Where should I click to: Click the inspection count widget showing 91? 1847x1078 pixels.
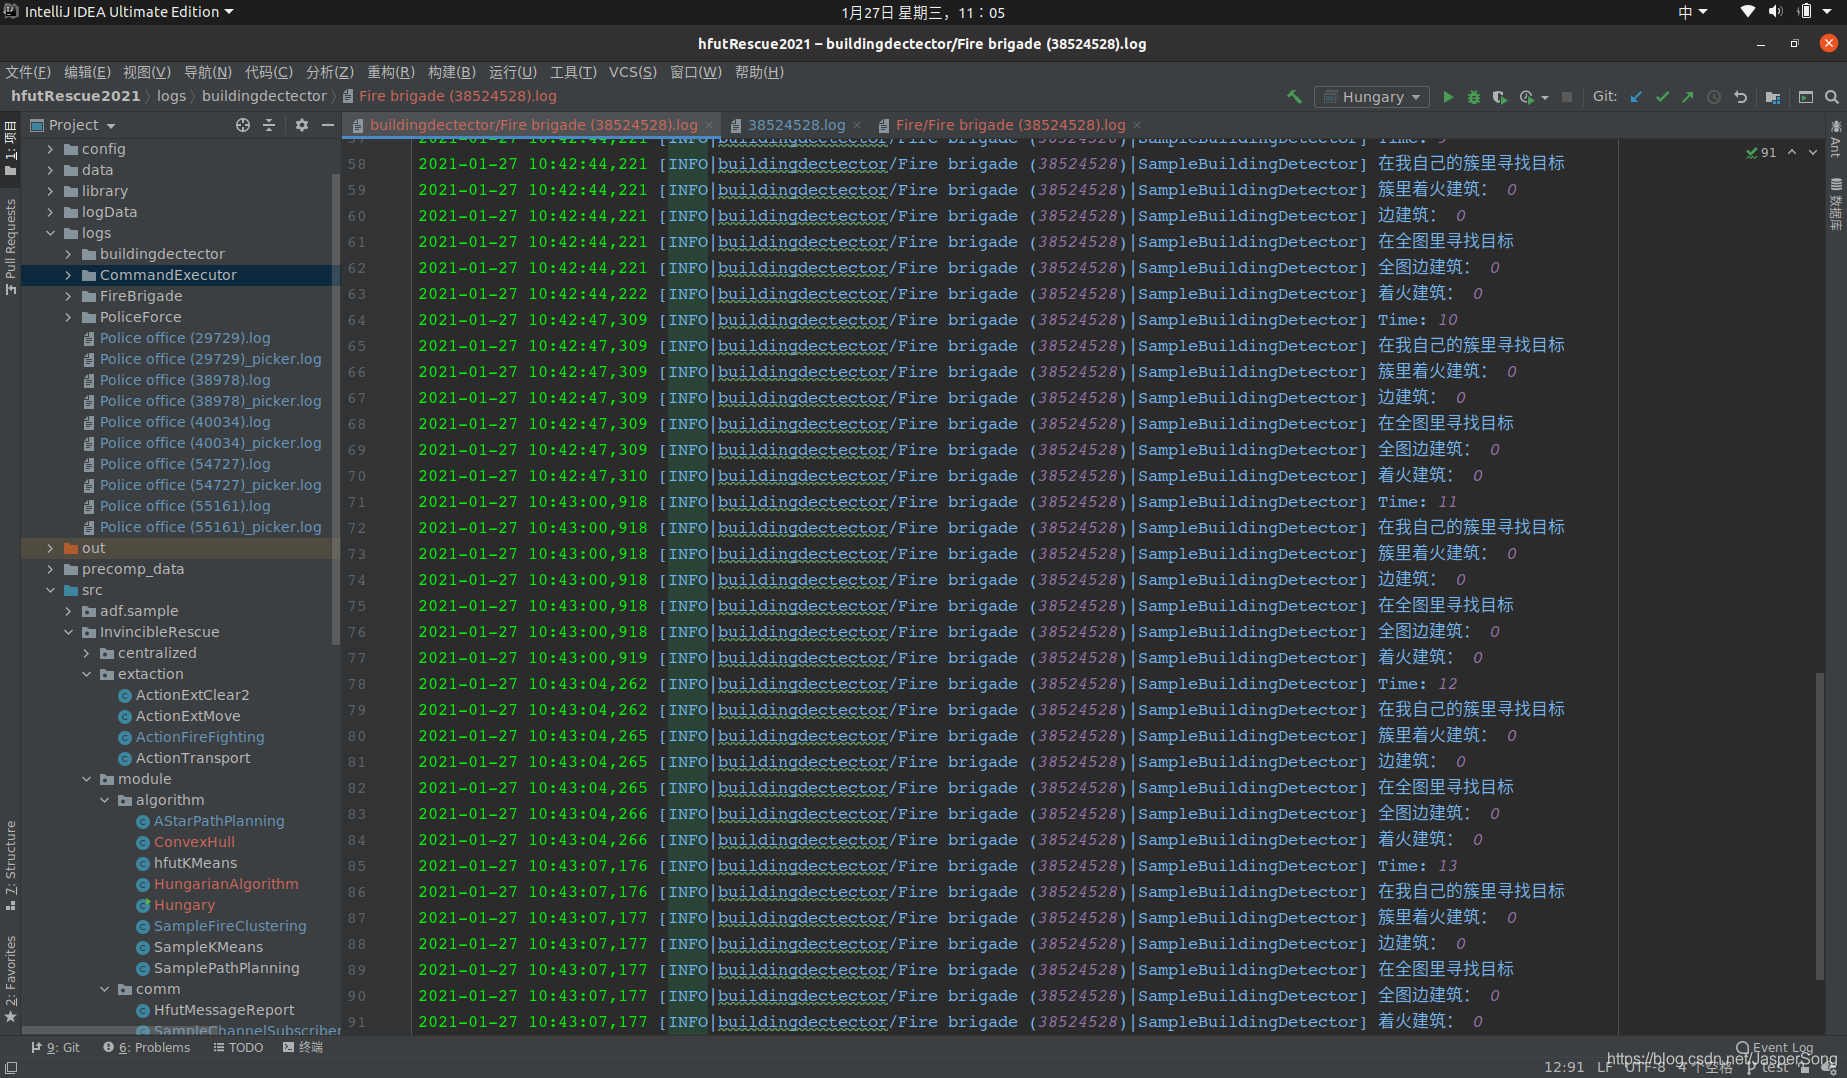click(x=1761, y=152)
